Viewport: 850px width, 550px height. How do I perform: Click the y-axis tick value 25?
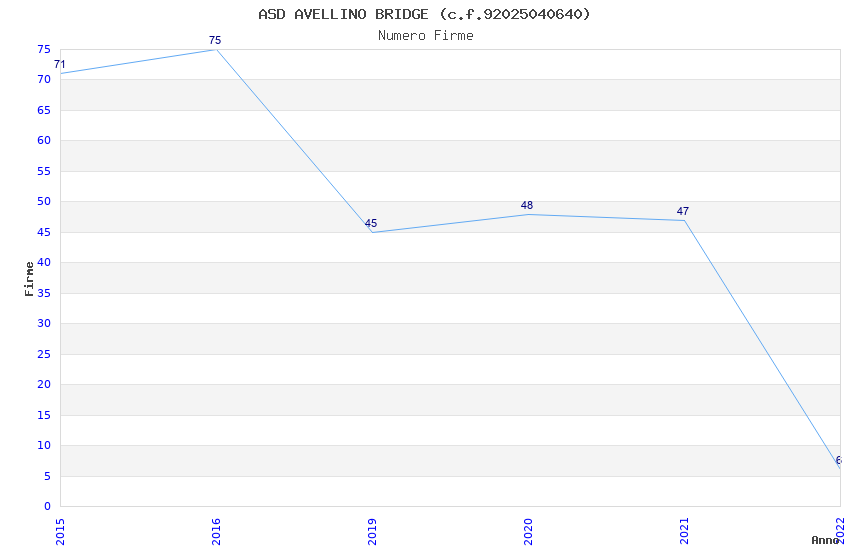tap(44, 354)
